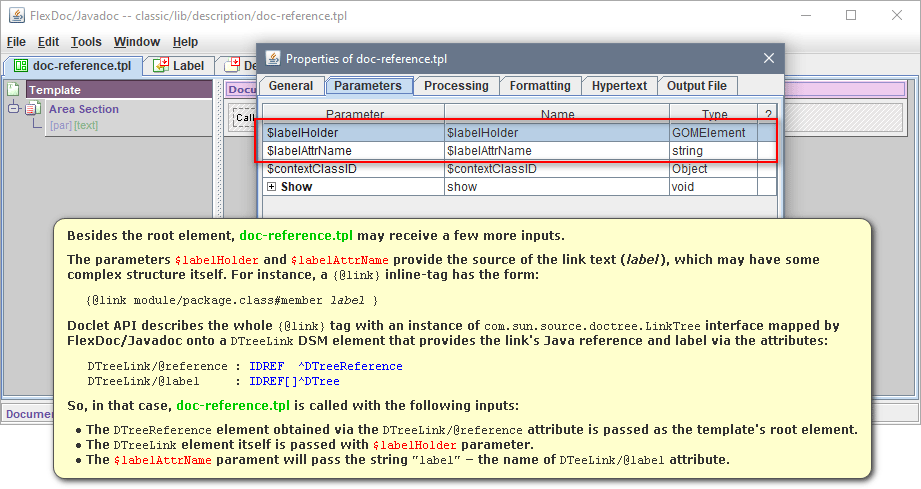
Task: Click the doc-reference.tpl tab icon
Action: (19, 66)
